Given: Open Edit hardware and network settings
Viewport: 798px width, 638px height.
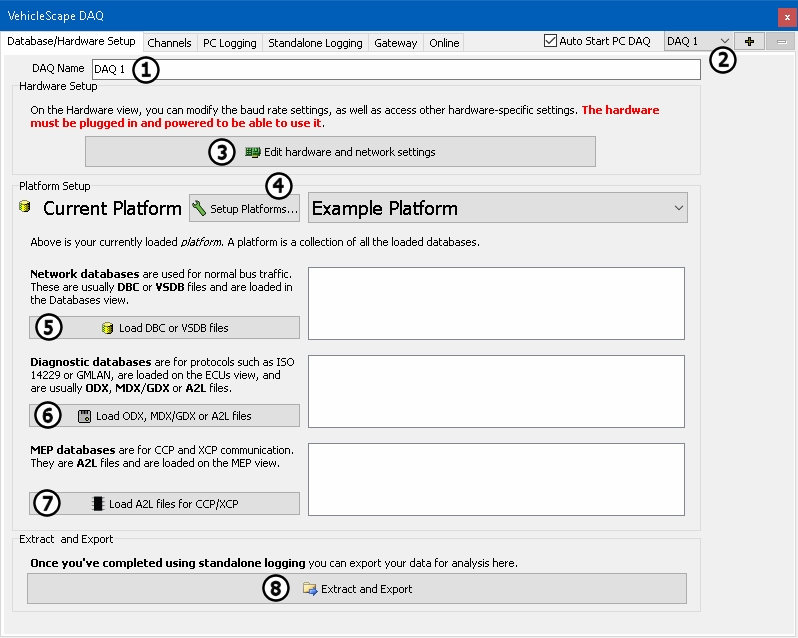Looking at the screenshot, I should click(340, 152).
